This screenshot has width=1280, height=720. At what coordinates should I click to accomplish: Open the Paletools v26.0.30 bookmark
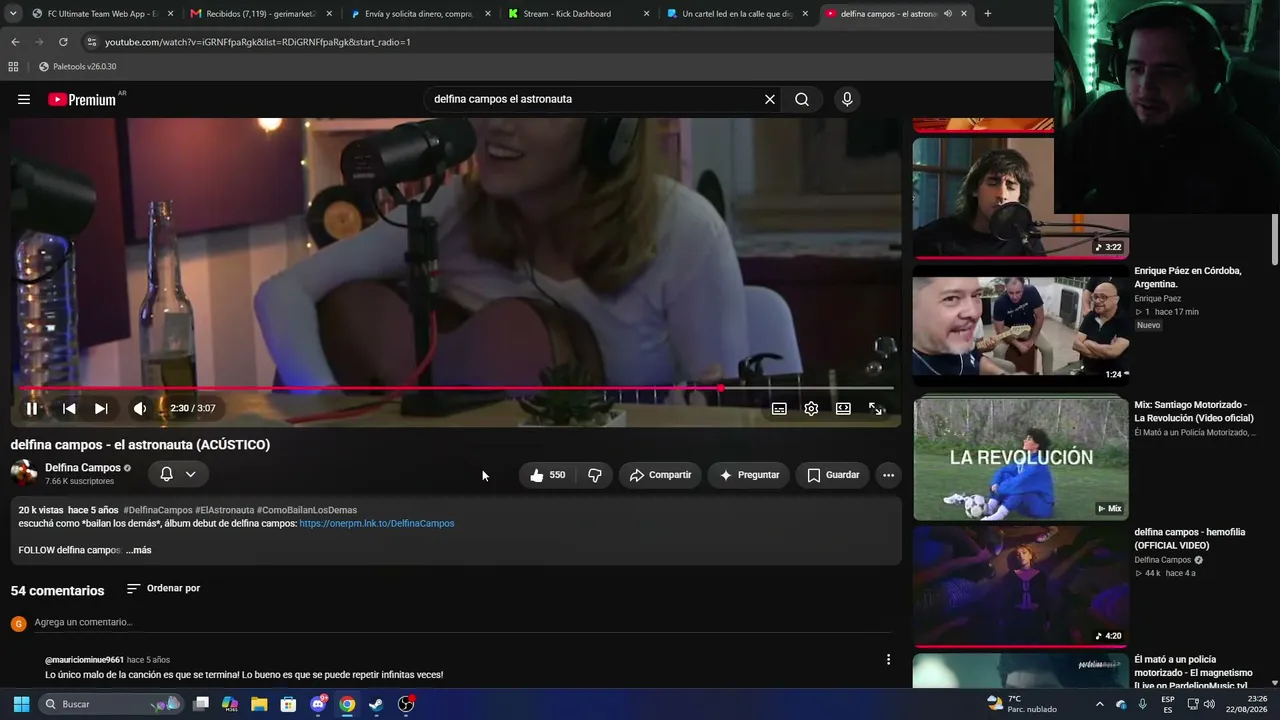point(78,67)
